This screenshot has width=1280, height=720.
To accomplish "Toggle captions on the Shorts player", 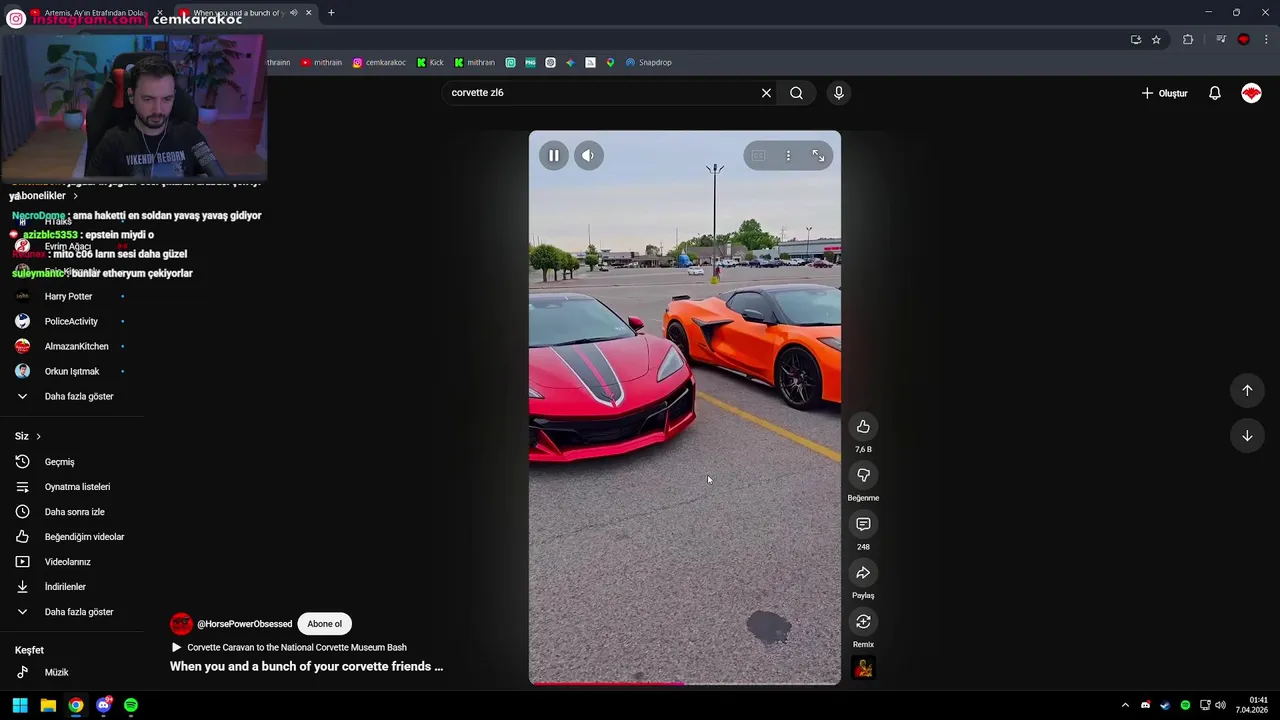I will pyautogui.click(x=759, y=155).
